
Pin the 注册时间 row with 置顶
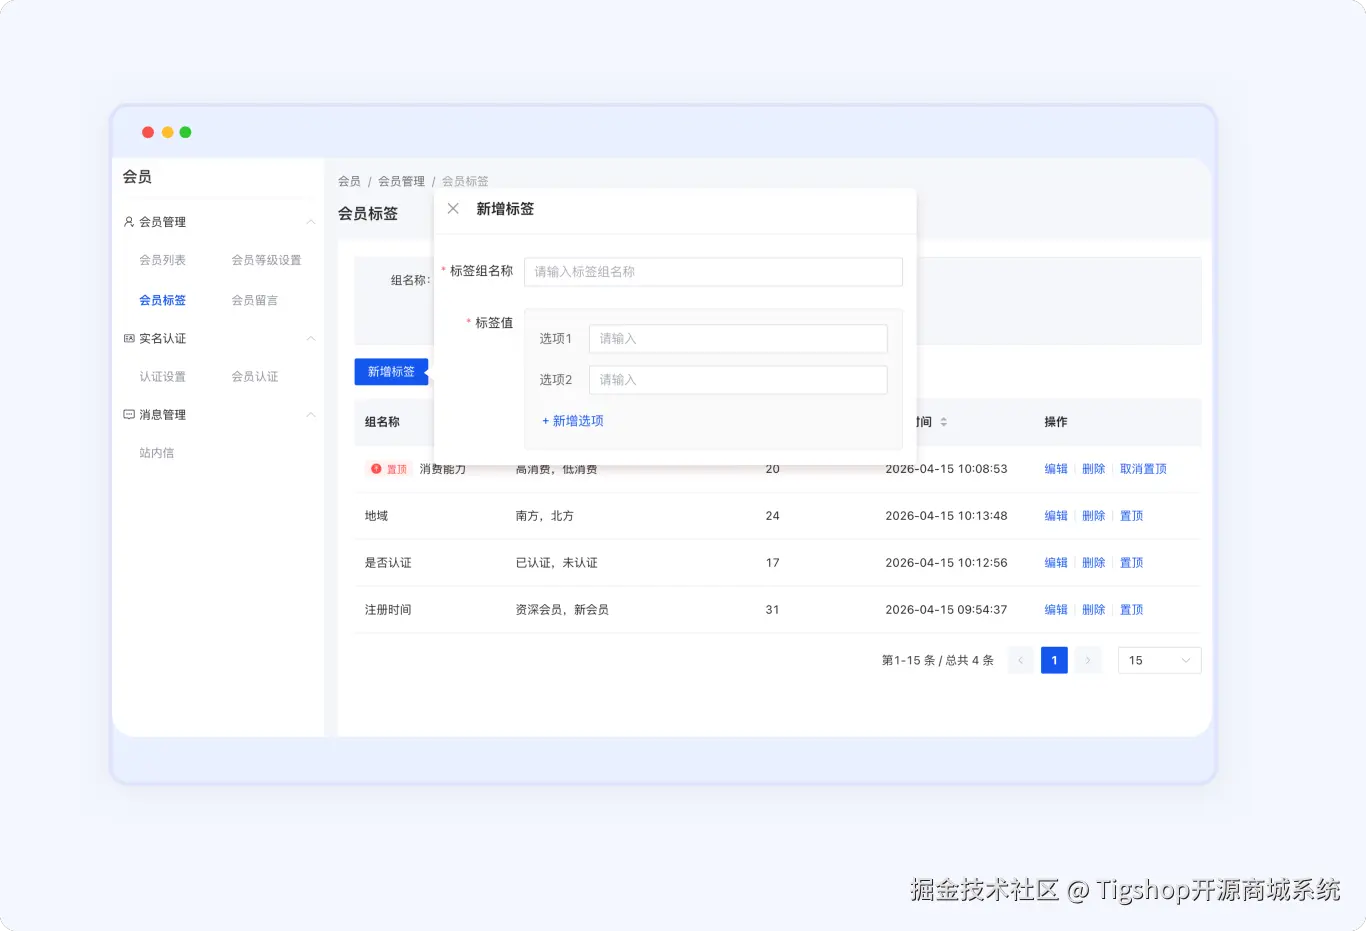[1131, 610]
